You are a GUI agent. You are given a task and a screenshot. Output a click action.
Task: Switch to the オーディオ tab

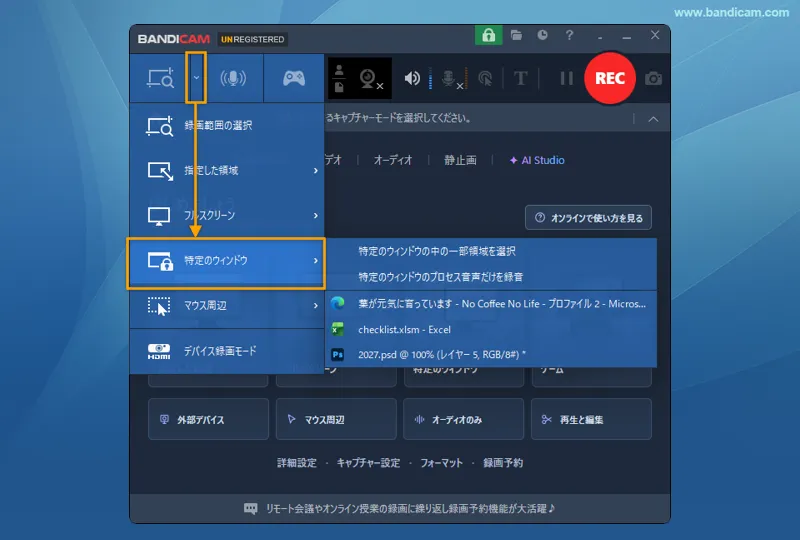pos(393,160)
